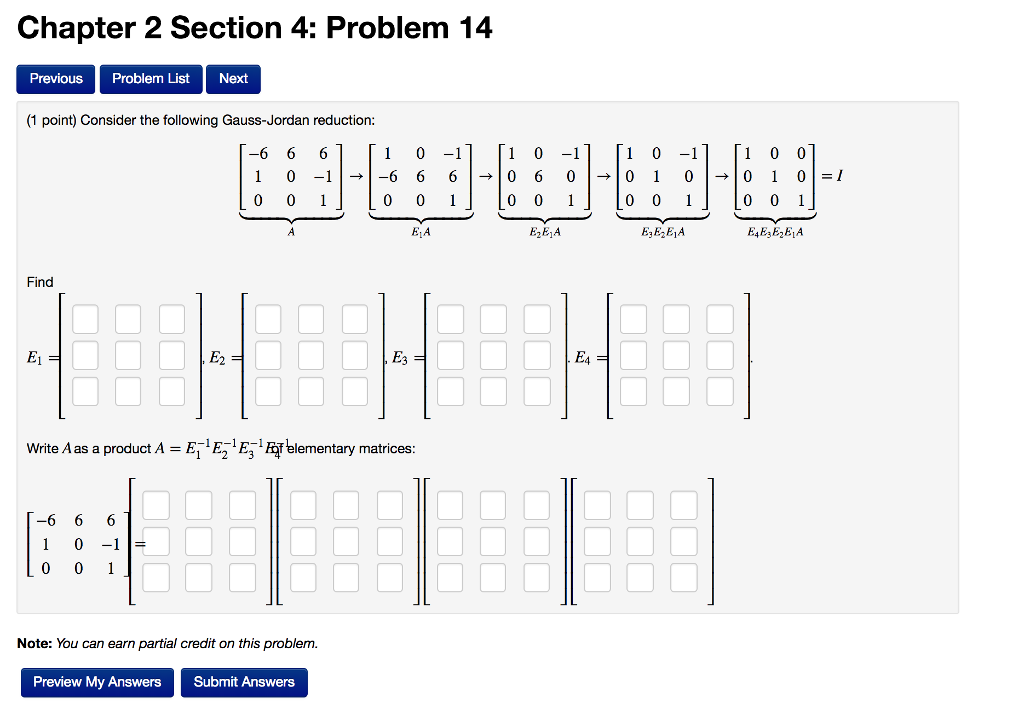Click the middle-left field of the fourth product matrix
The image size is (1024, 715).
coord(596,541)
